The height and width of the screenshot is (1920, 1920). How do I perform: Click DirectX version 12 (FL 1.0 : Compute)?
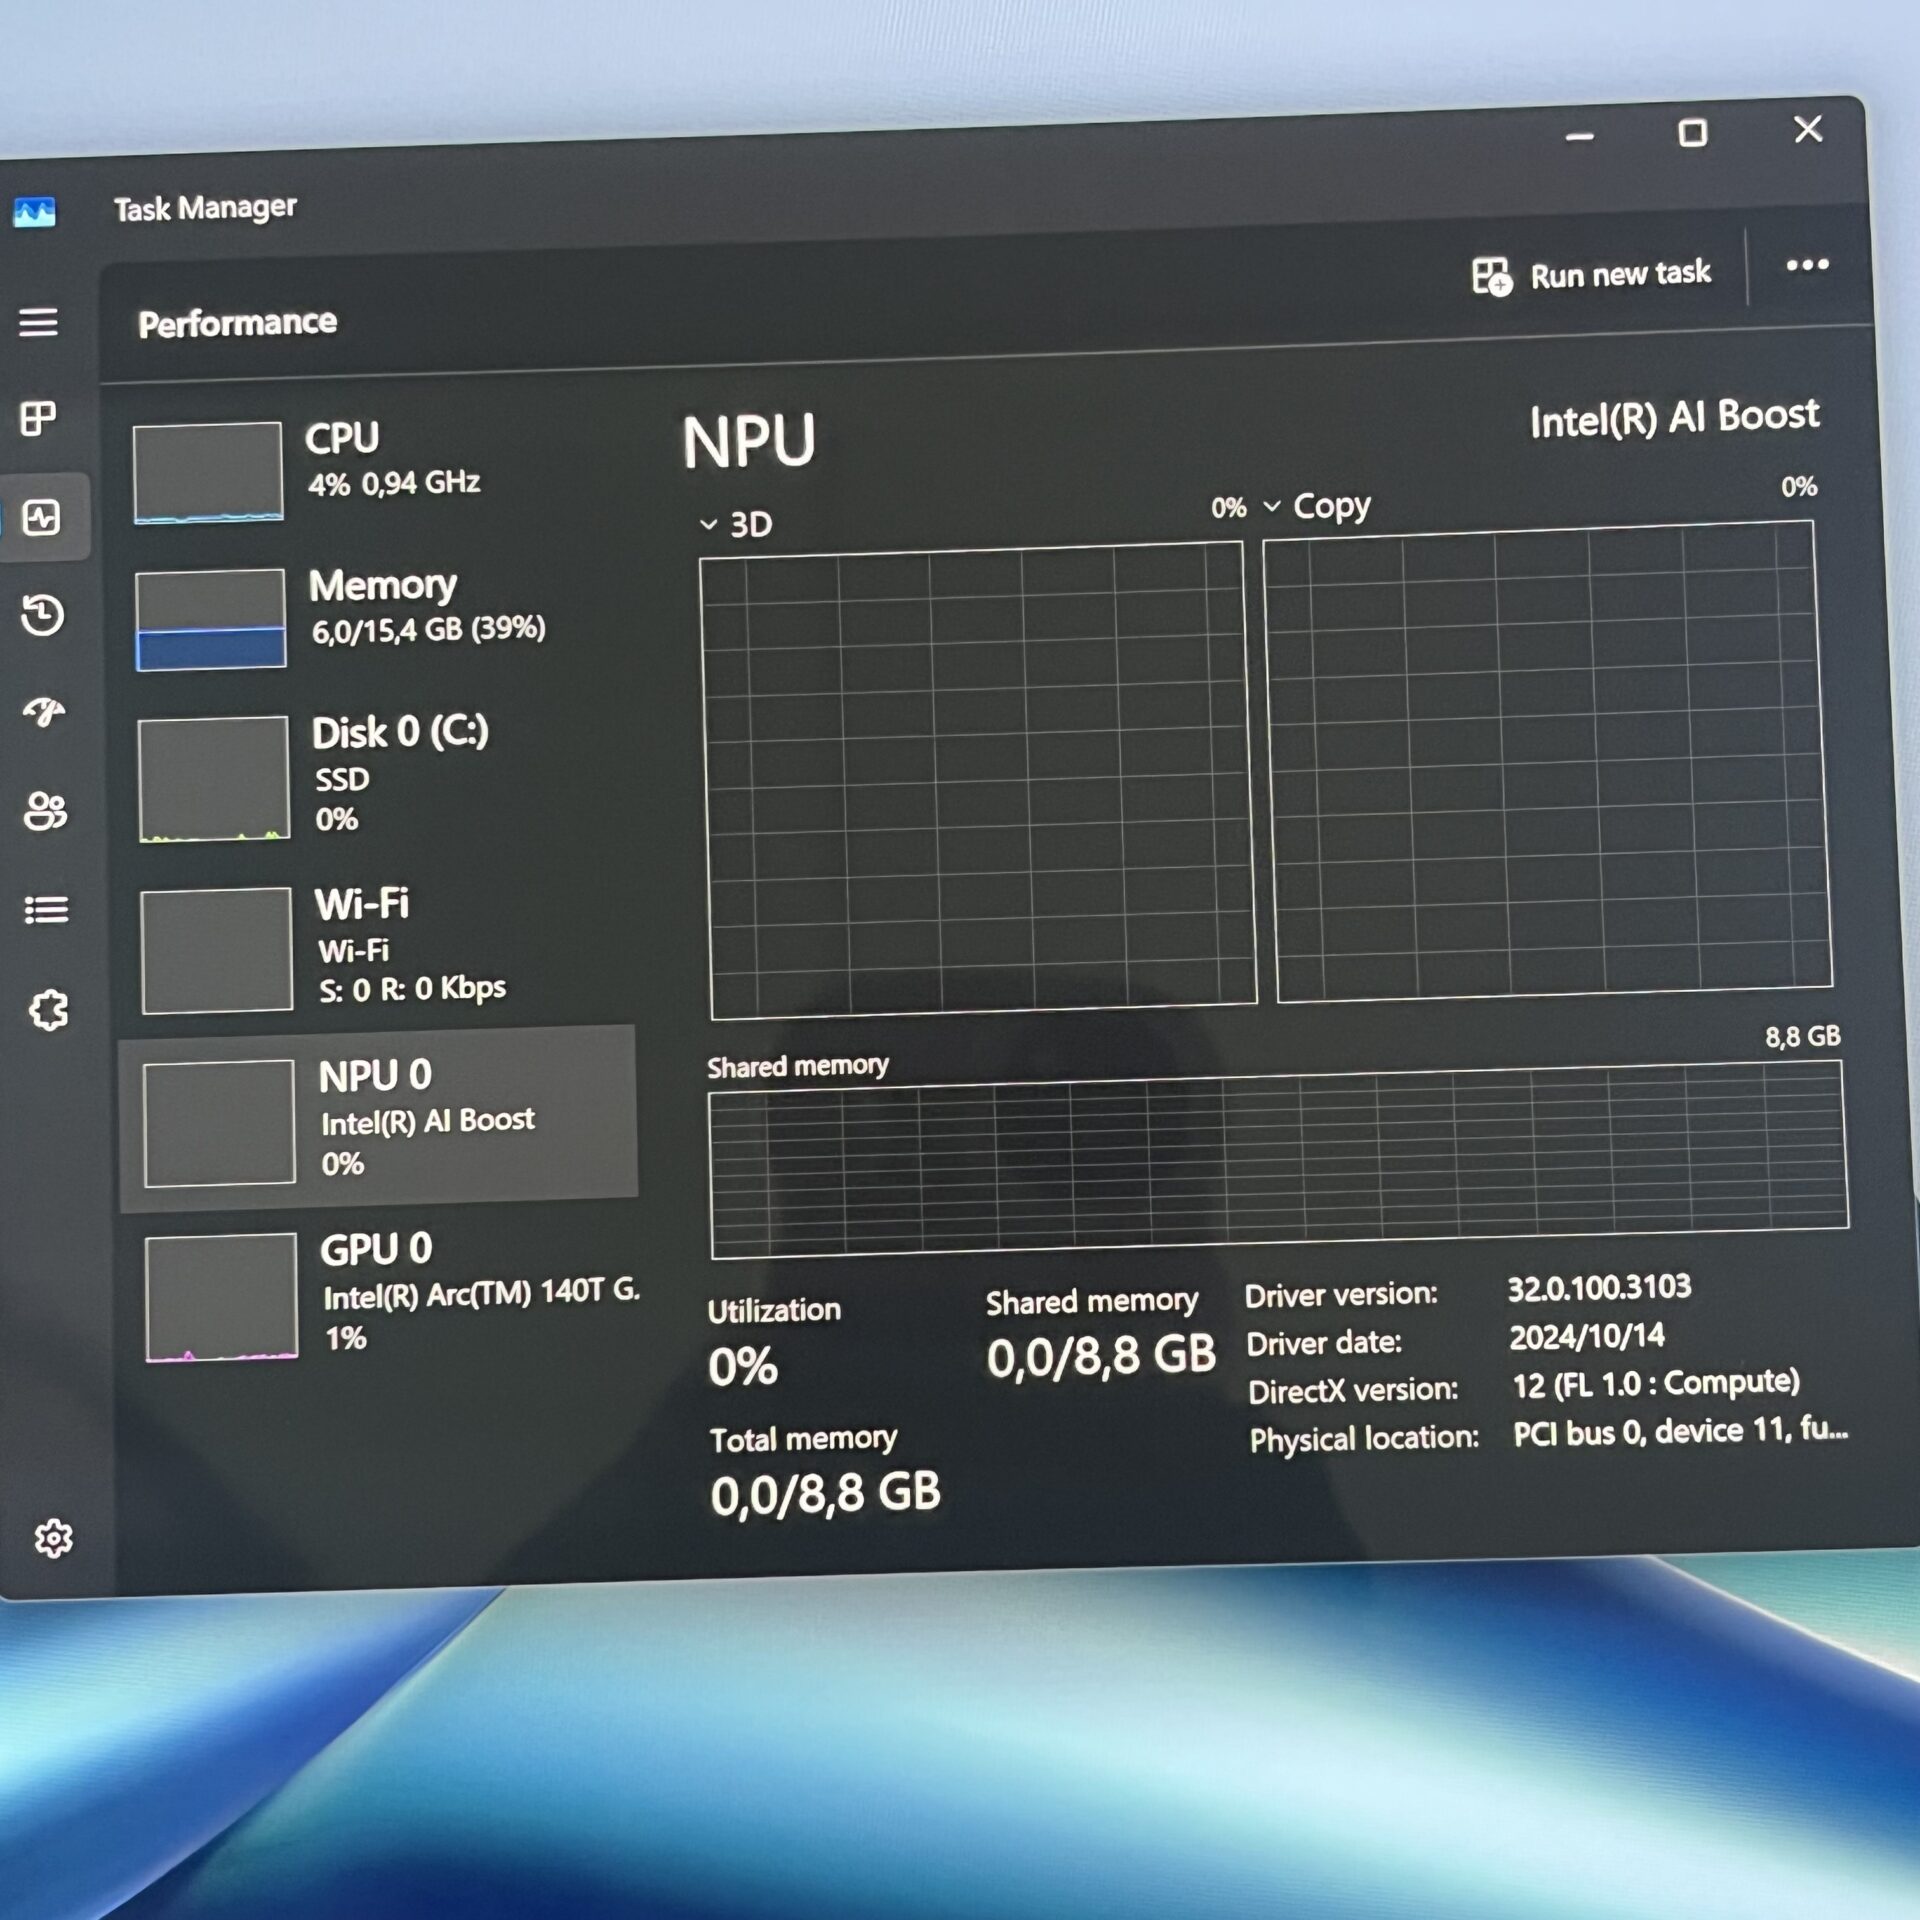[x=1656, y=1384]
